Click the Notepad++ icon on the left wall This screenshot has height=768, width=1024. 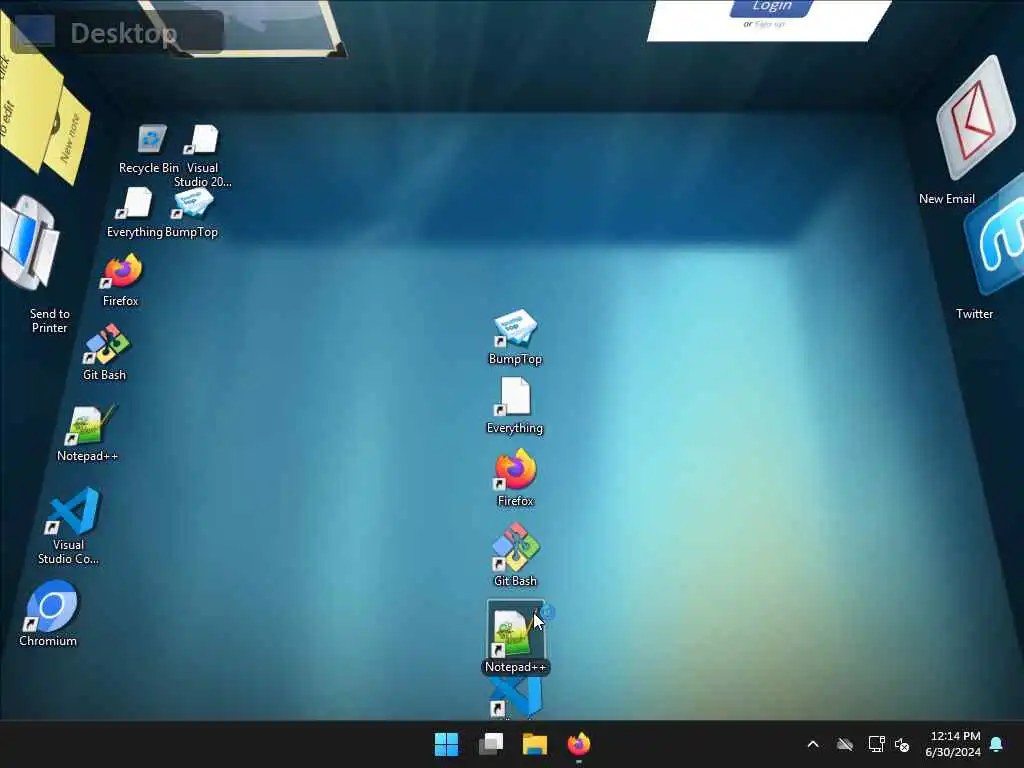pos(89,424)
